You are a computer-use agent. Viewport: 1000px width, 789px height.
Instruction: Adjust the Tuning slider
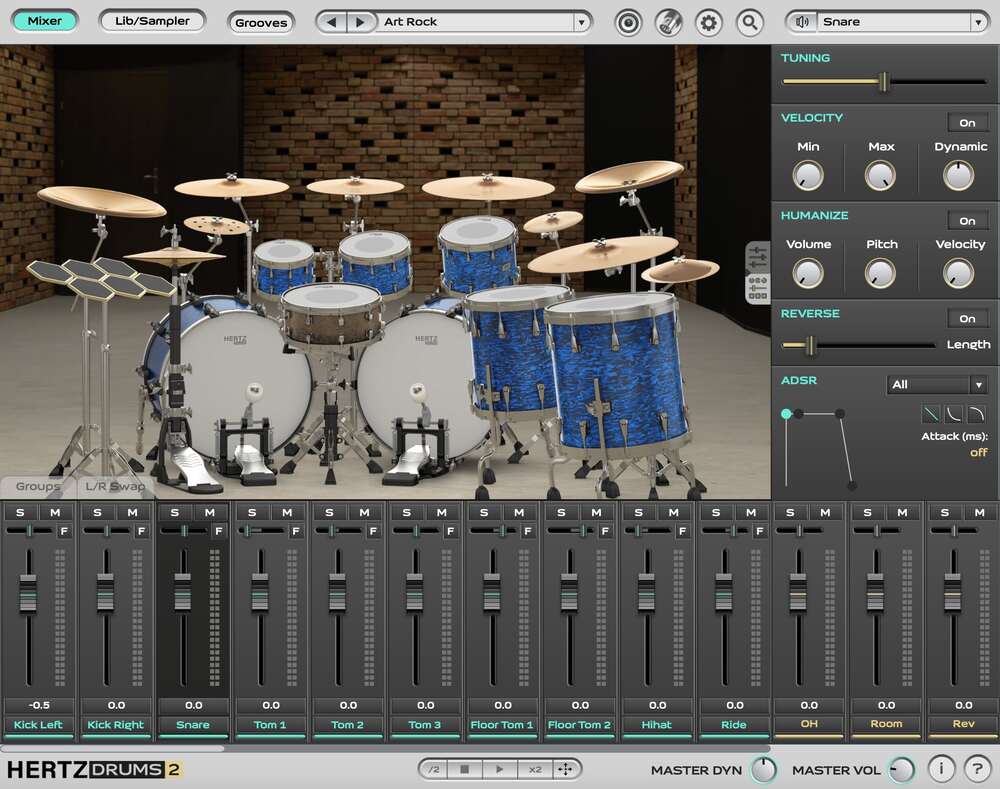(883, 83)
